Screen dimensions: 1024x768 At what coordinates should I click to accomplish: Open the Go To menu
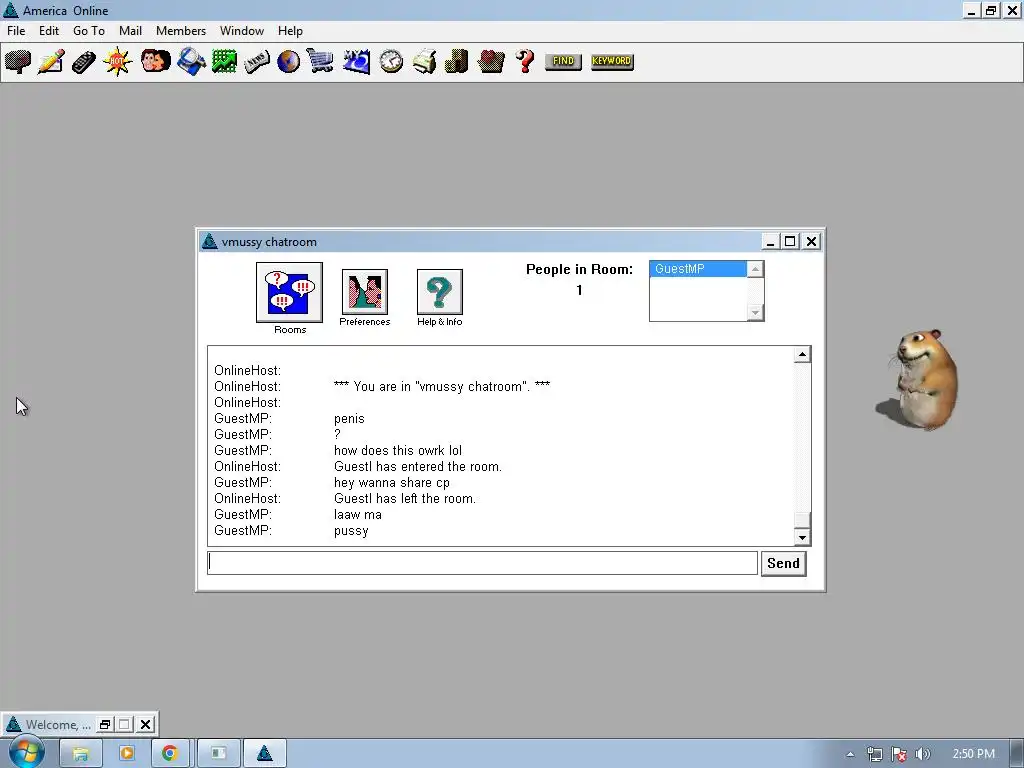click(89, 31)
